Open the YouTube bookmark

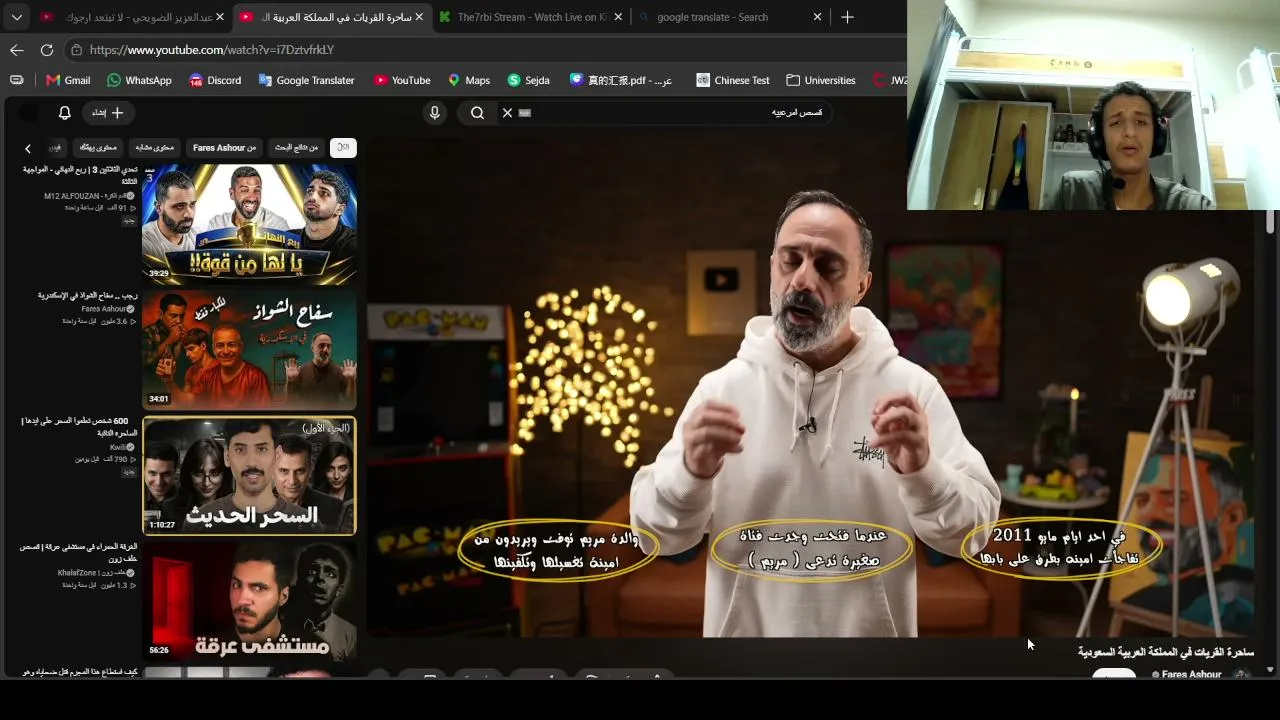click(x=401, y=80)
